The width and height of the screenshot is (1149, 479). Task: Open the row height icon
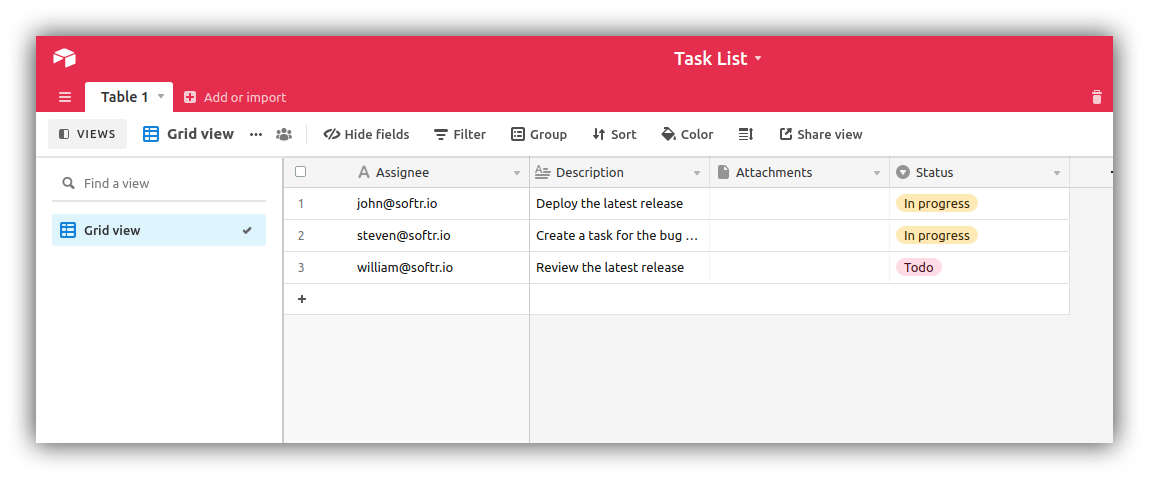(745, 134)
